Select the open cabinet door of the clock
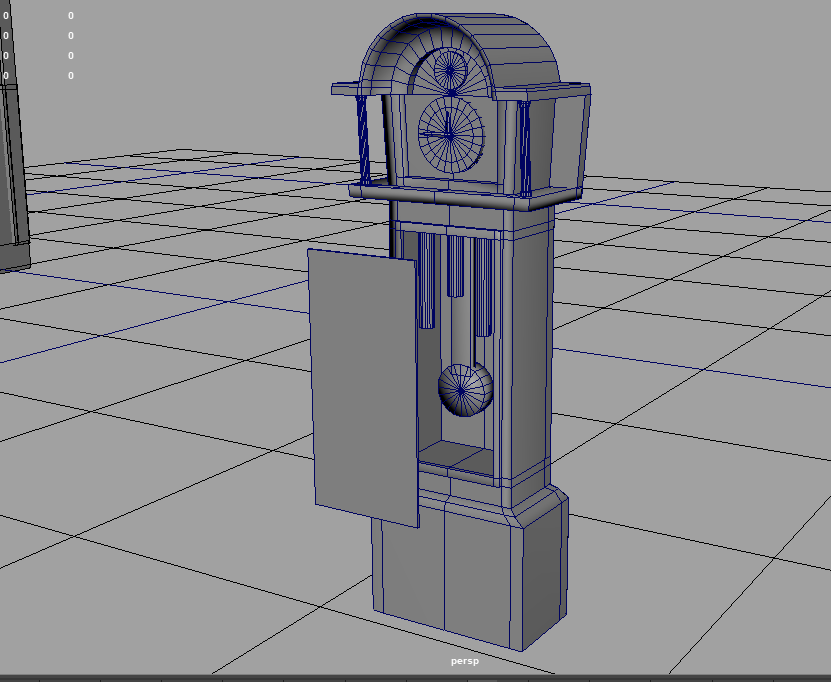Viewport: 831px width, 682px height. point(364,387)
